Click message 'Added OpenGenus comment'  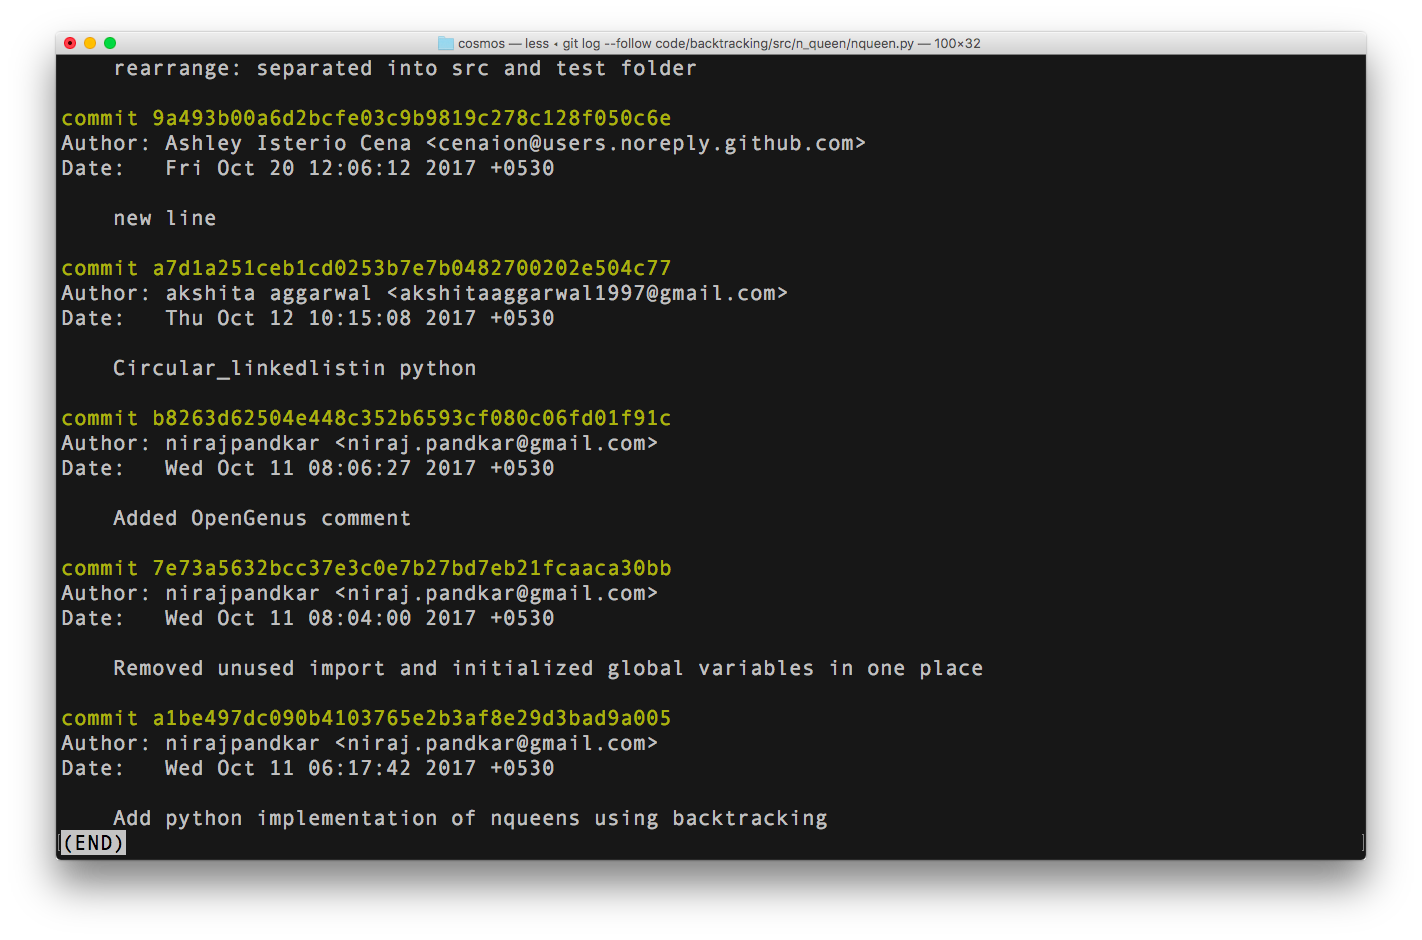(262, 518)
